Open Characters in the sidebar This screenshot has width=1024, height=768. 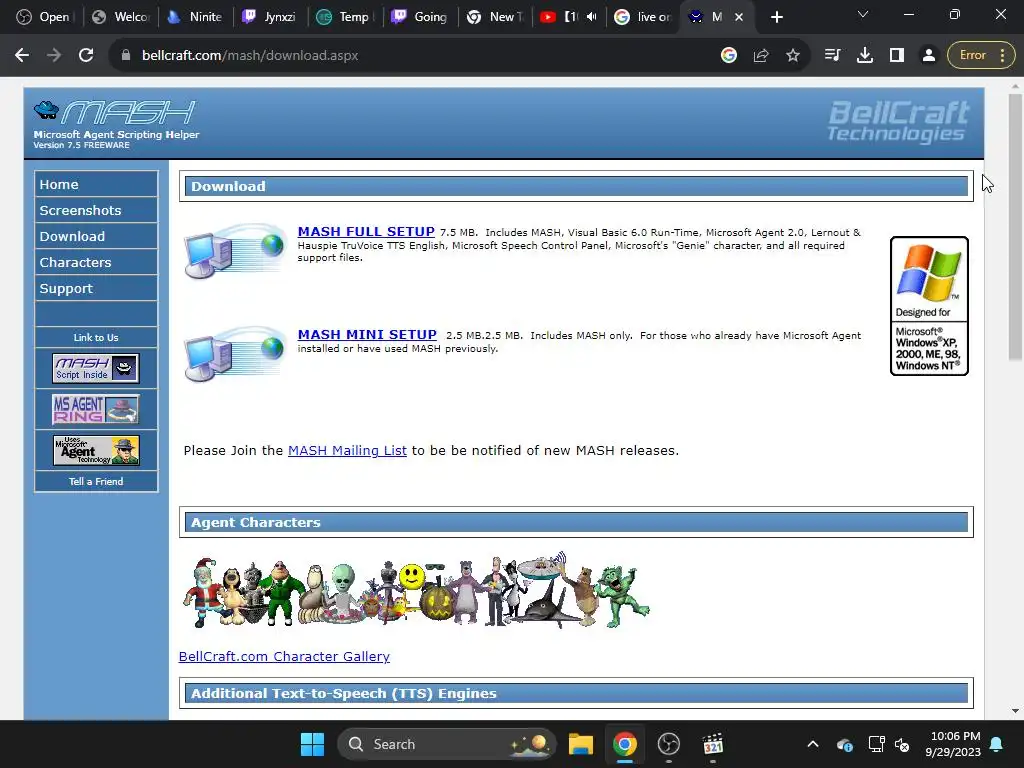click(96, 263)
